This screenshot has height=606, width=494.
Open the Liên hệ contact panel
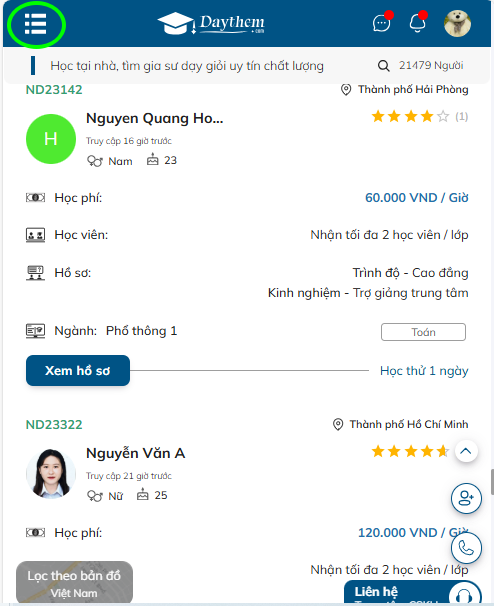click(x=412, y=592)
